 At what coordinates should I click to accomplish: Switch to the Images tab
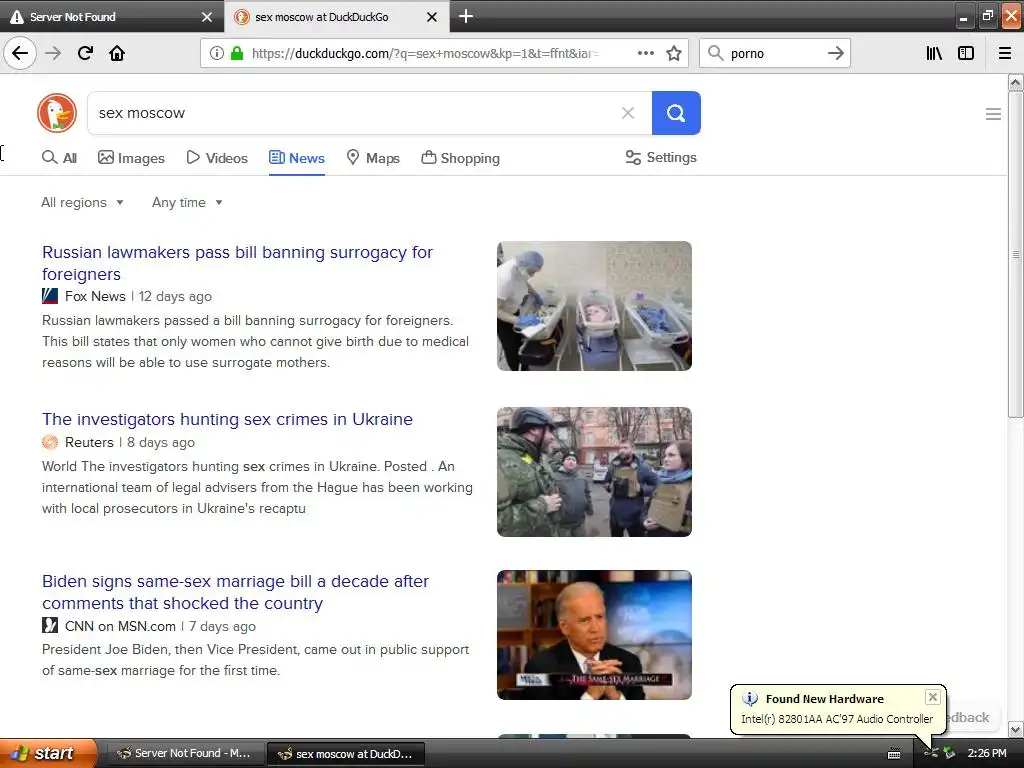(131, 158)
